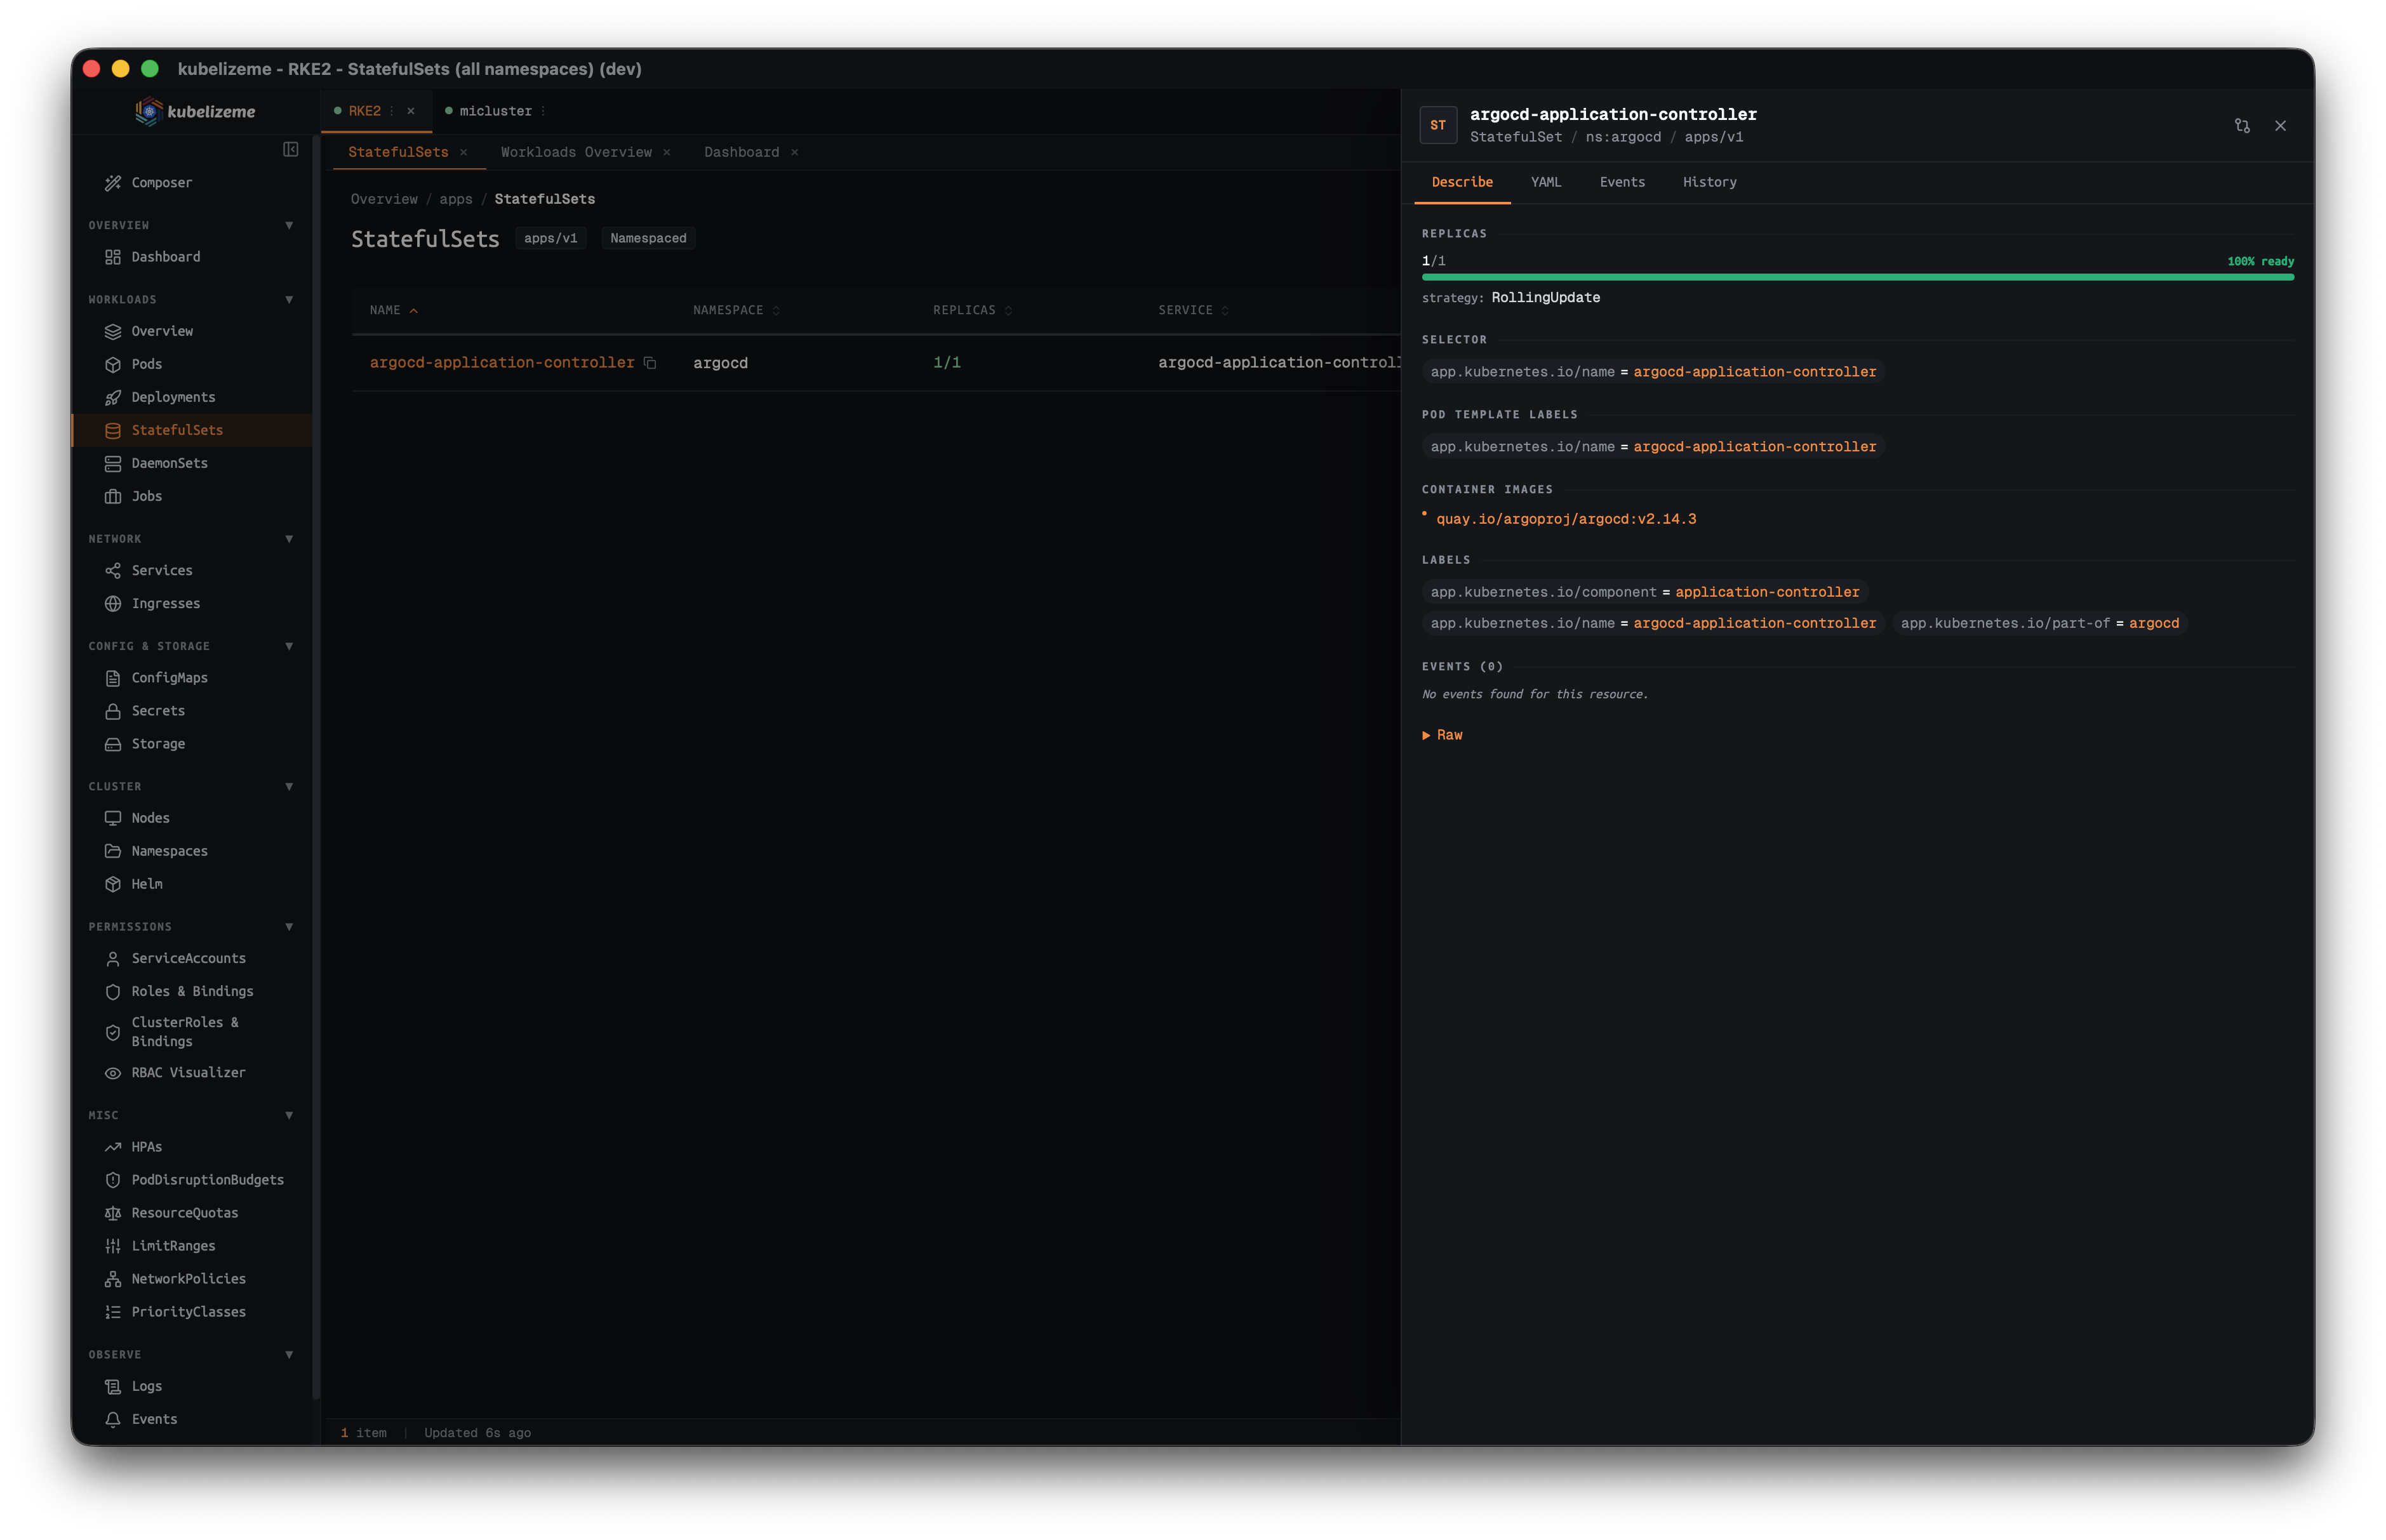Switch to the micluster cluster tab

point(495,111)
